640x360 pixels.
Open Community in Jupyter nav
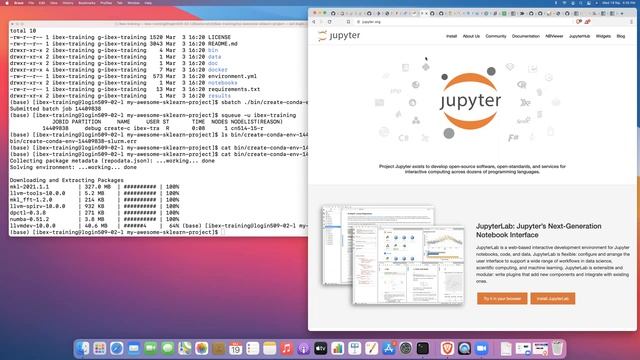496,36
